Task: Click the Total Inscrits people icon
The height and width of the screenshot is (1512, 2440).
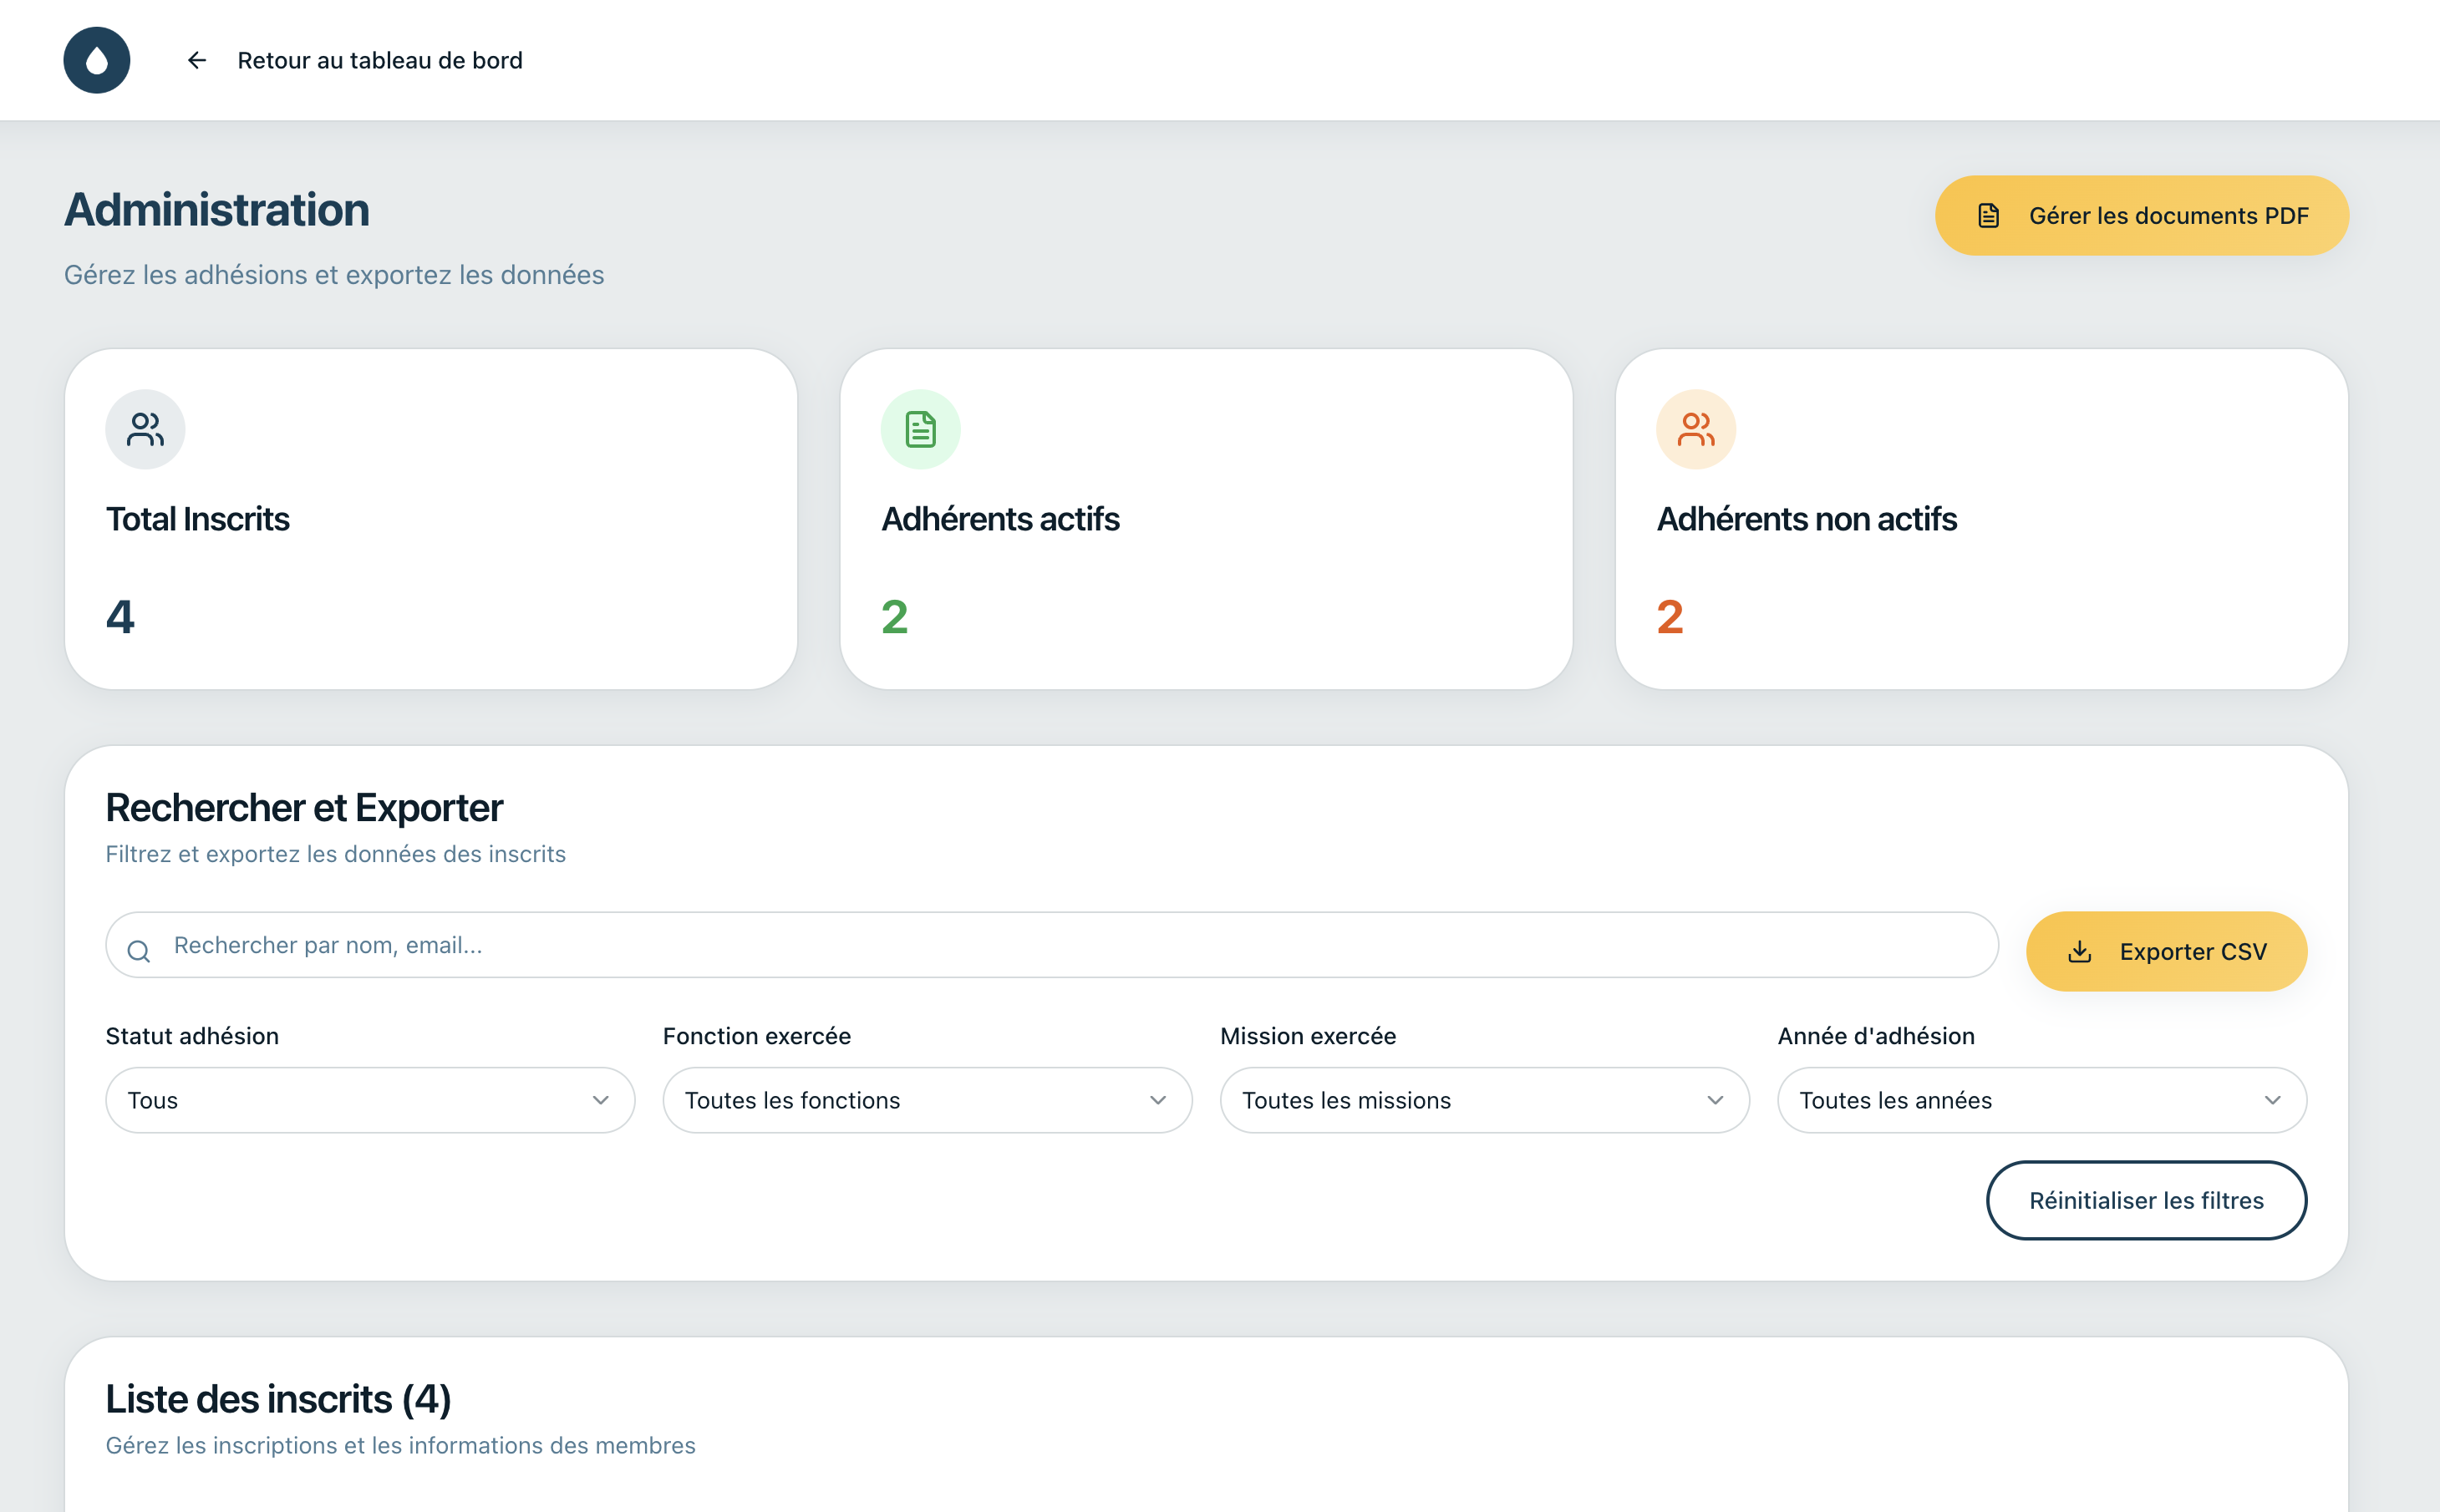Action: tap(145, 429)
